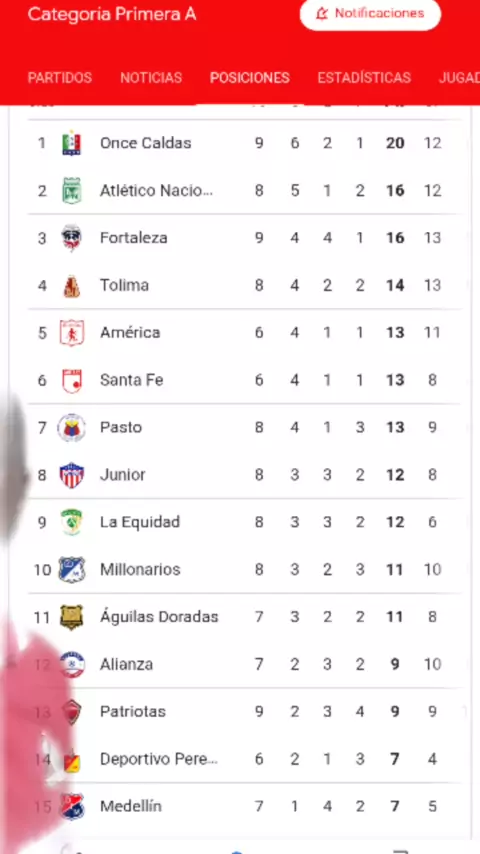Image resolution: width=480 pixels, height=854 pixels.
Task: Click the Águilas Doradas gold crest
Action: pyautogui.click(x=71, y=617)
